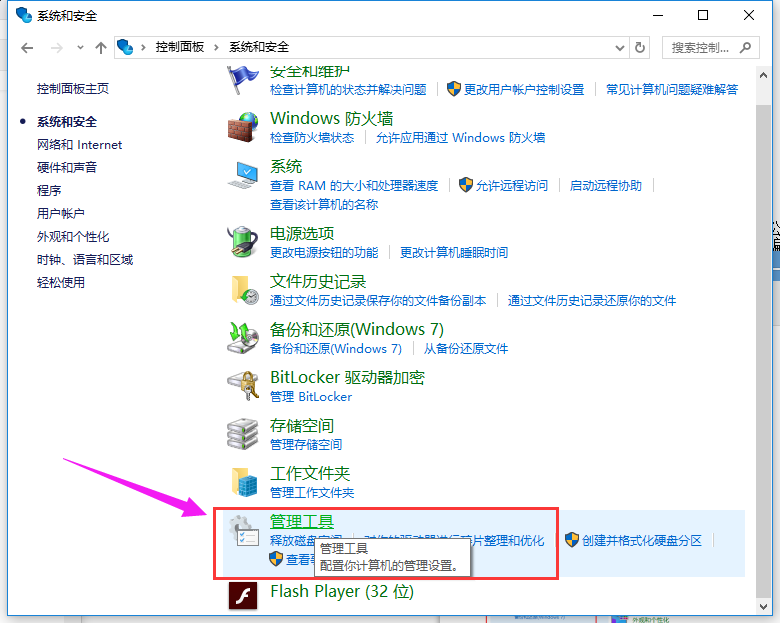Expand the chevron after 控制面板 breadcrumb
This screenshot has width=780, height=623.
coord(216,47)
